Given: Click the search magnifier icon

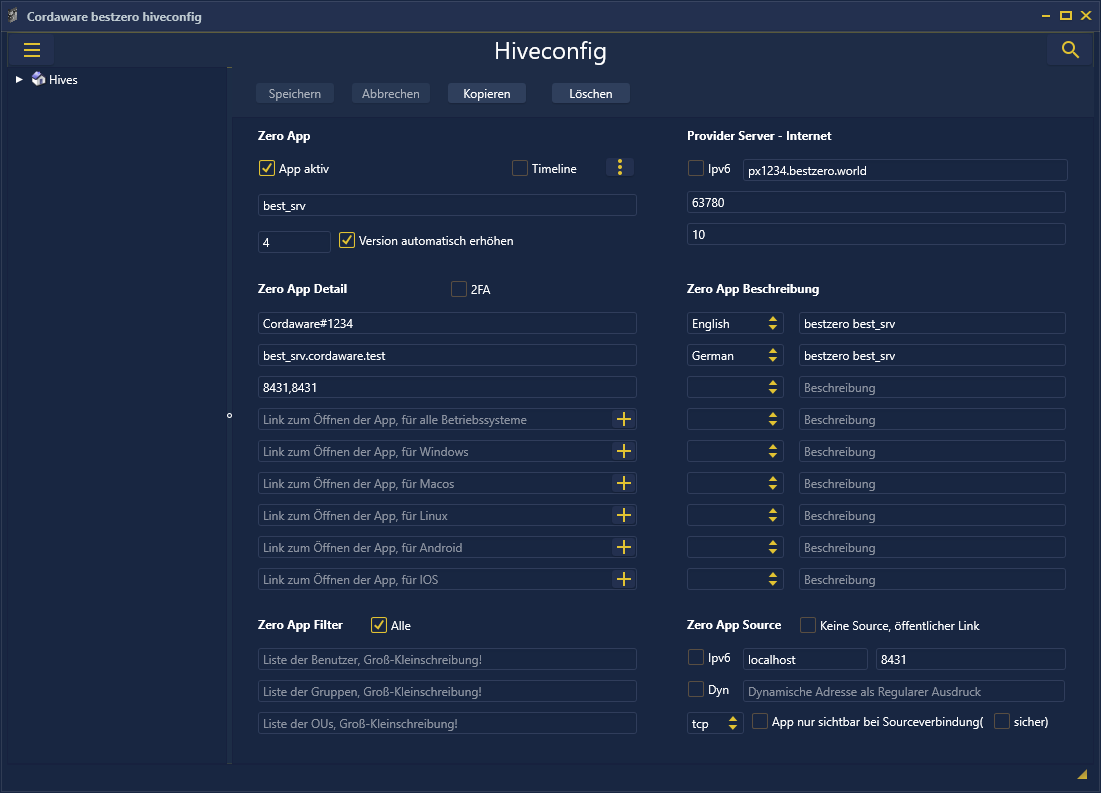Looking at the screenshot, I should pos(1070,50).
